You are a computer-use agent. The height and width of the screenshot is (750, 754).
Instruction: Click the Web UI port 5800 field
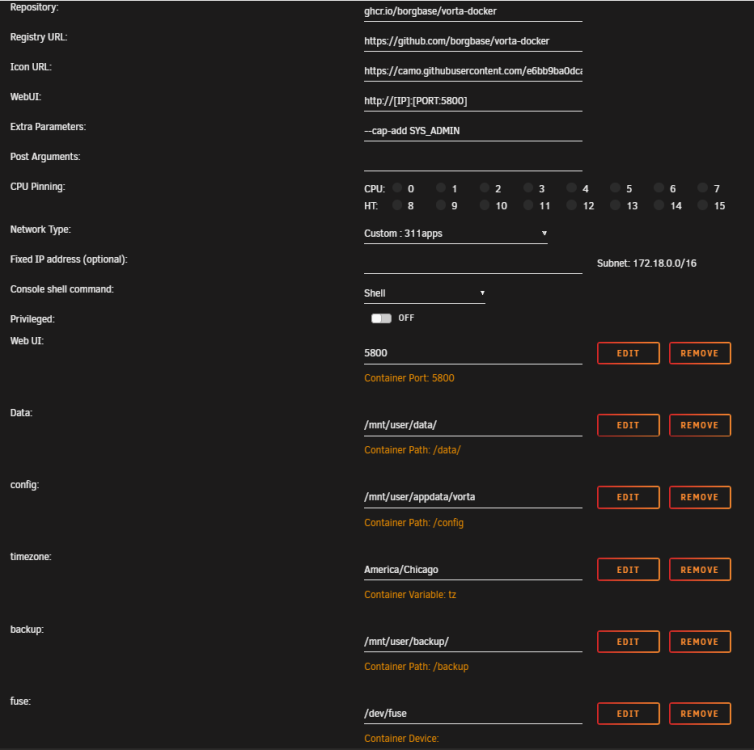pos(473,354)
